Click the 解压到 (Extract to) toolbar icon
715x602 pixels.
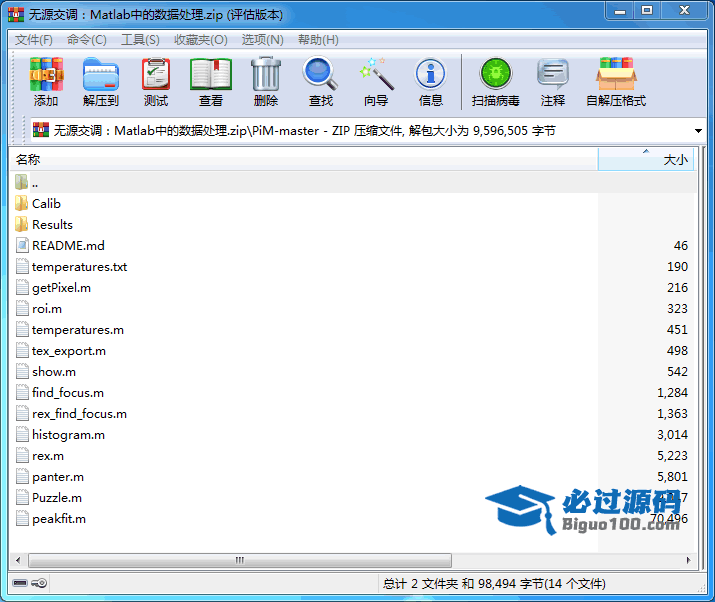coord(101,74)
